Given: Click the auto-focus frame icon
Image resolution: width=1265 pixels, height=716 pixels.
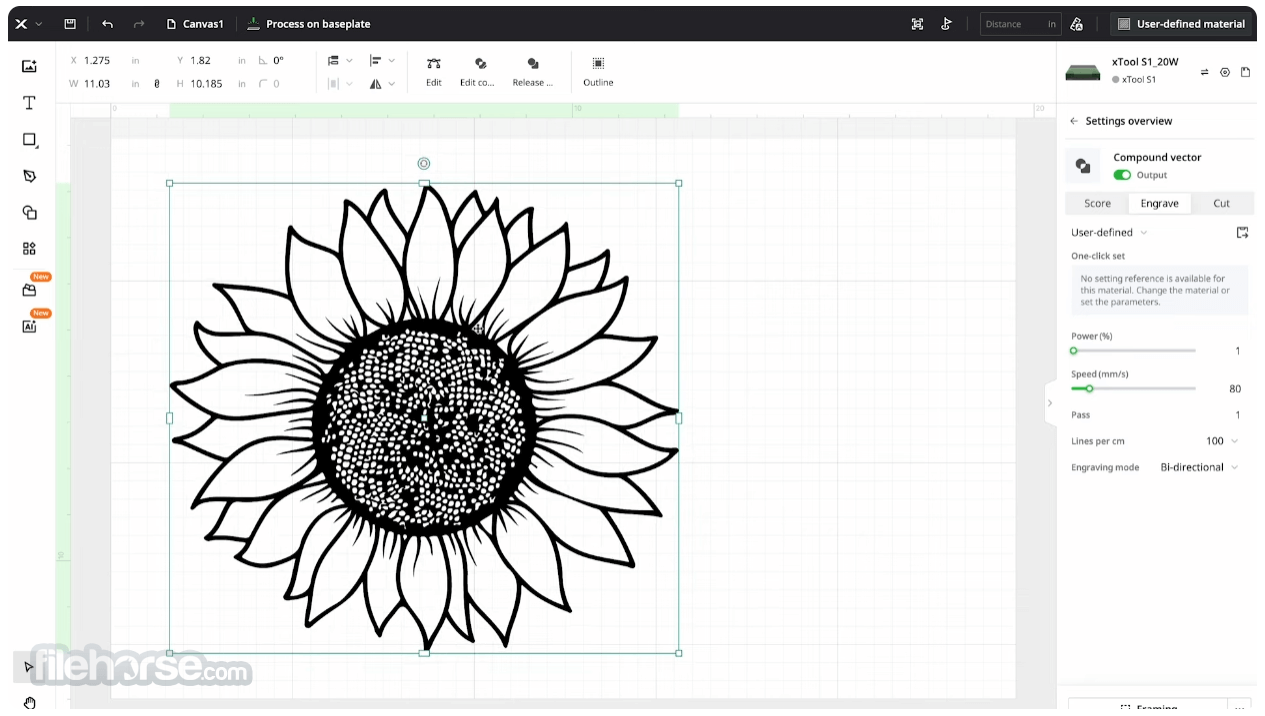Looking at the screenshot, I should (x=918, y=24).
